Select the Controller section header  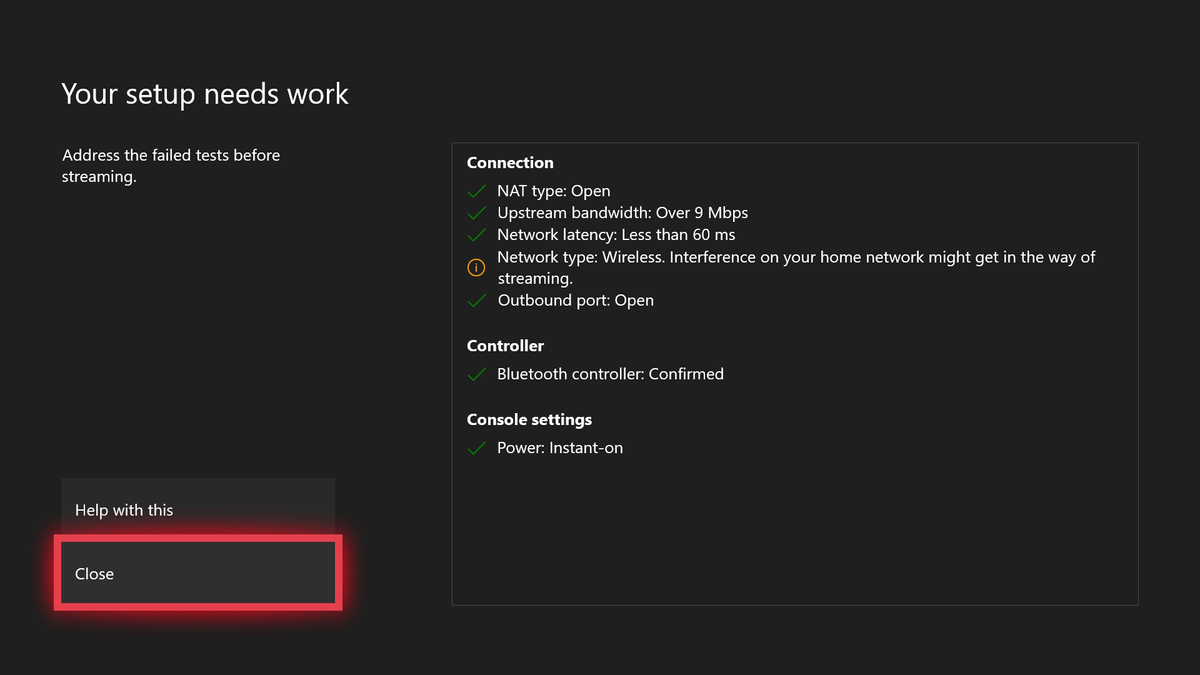(x=505, y=345)
